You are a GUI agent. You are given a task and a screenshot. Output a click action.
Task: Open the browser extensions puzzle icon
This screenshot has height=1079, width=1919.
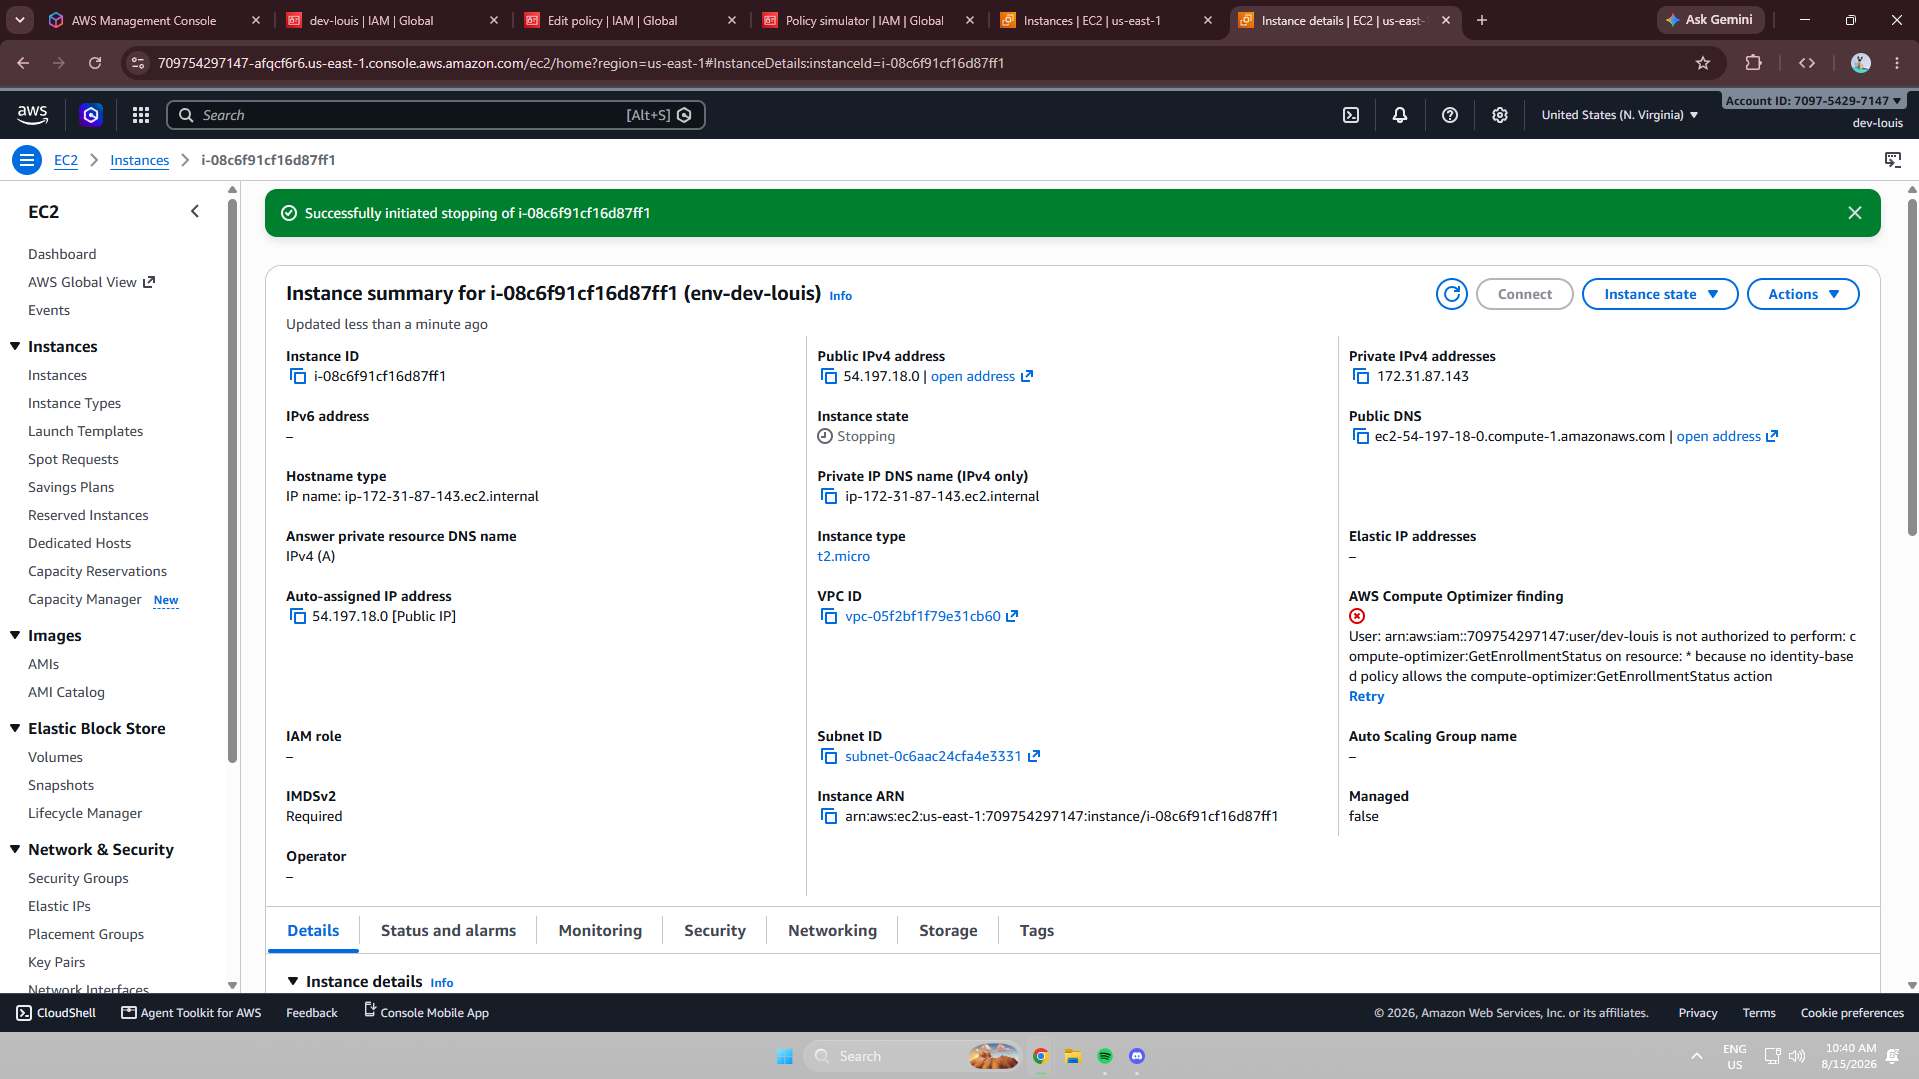(1753, 63)
